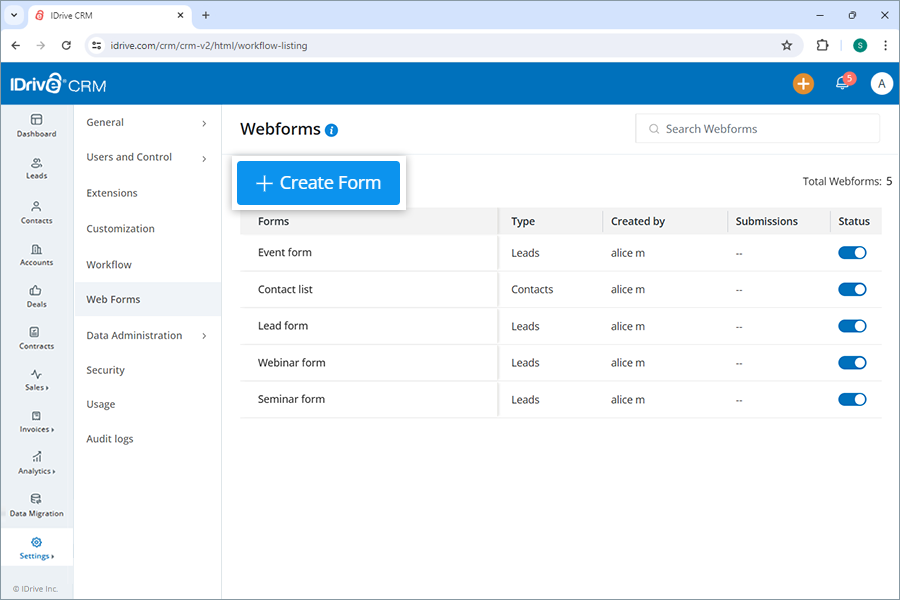The image size is (900, 600).
Task: Disable the Contact list webform status
Action: 852,289
